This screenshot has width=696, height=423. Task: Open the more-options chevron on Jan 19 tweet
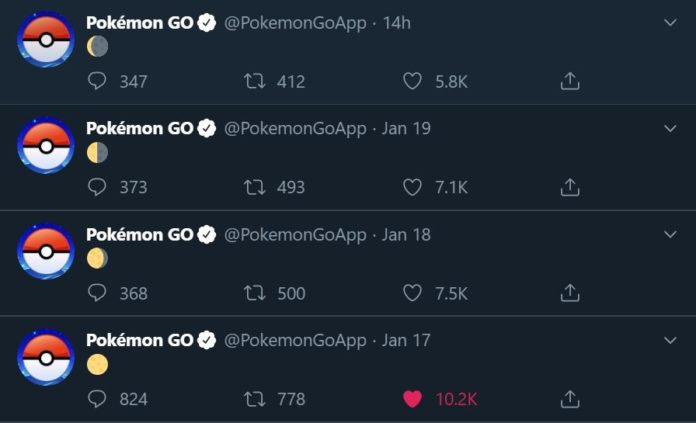[670, 128]
